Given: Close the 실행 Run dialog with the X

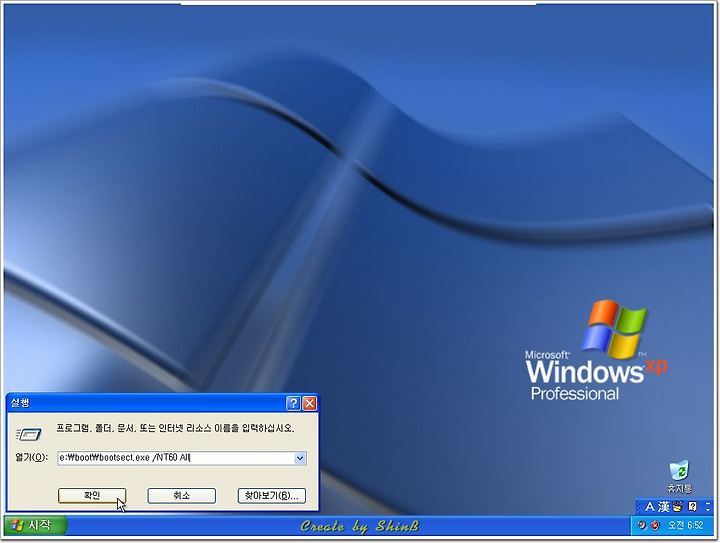Looking at the screenshot, I should (310, 403).
